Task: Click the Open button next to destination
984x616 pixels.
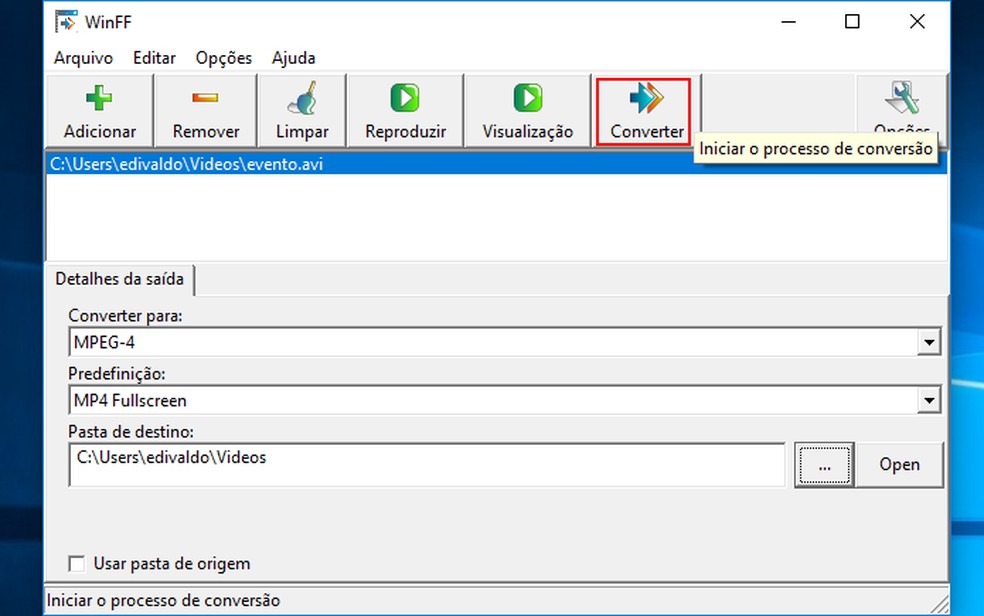Action: point(899,464)
